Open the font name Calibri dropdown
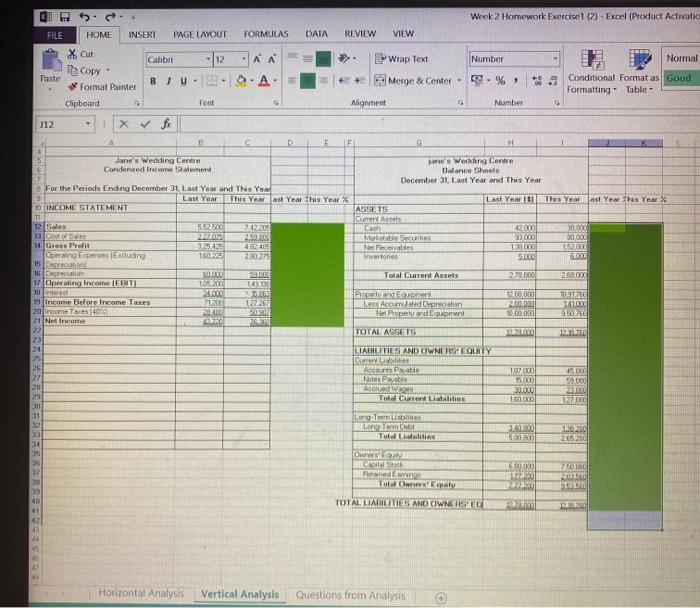Image resolution: width=700 pixels, height=608 pixels. click(208, 59)
